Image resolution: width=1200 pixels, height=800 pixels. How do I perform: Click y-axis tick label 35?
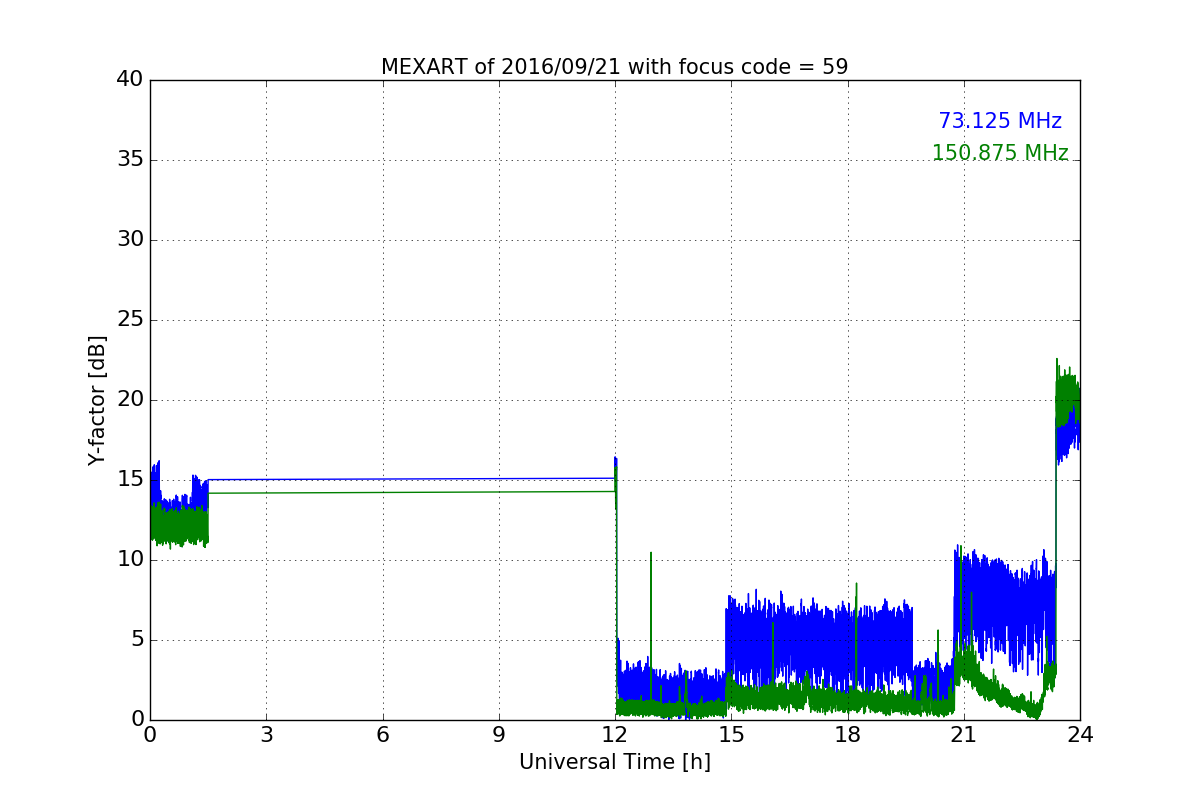129,160
